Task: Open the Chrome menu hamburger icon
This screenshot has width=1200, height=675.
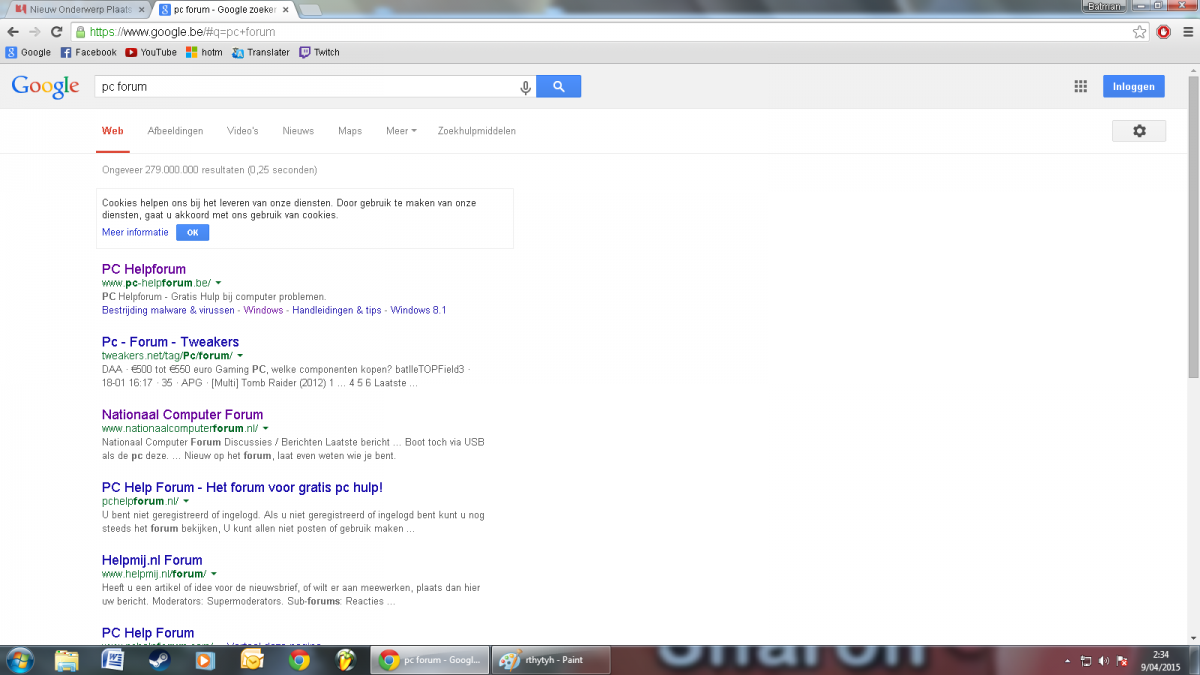Action: 1186,32
